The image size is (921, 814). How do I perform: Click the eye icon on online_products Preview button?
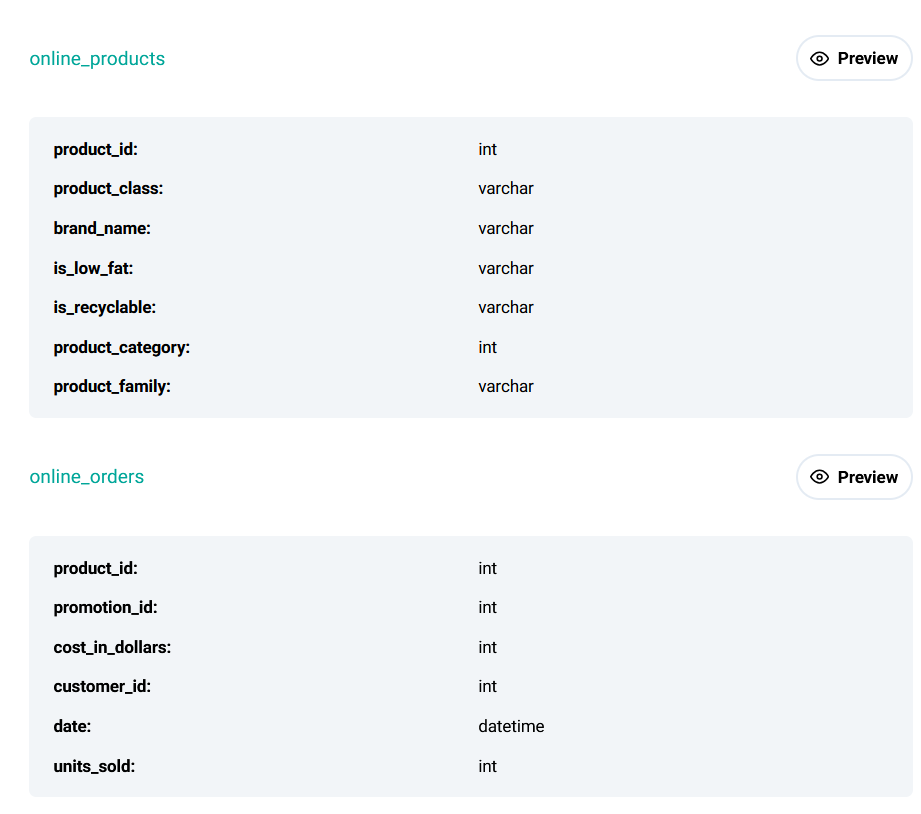[x=820, y=58]
